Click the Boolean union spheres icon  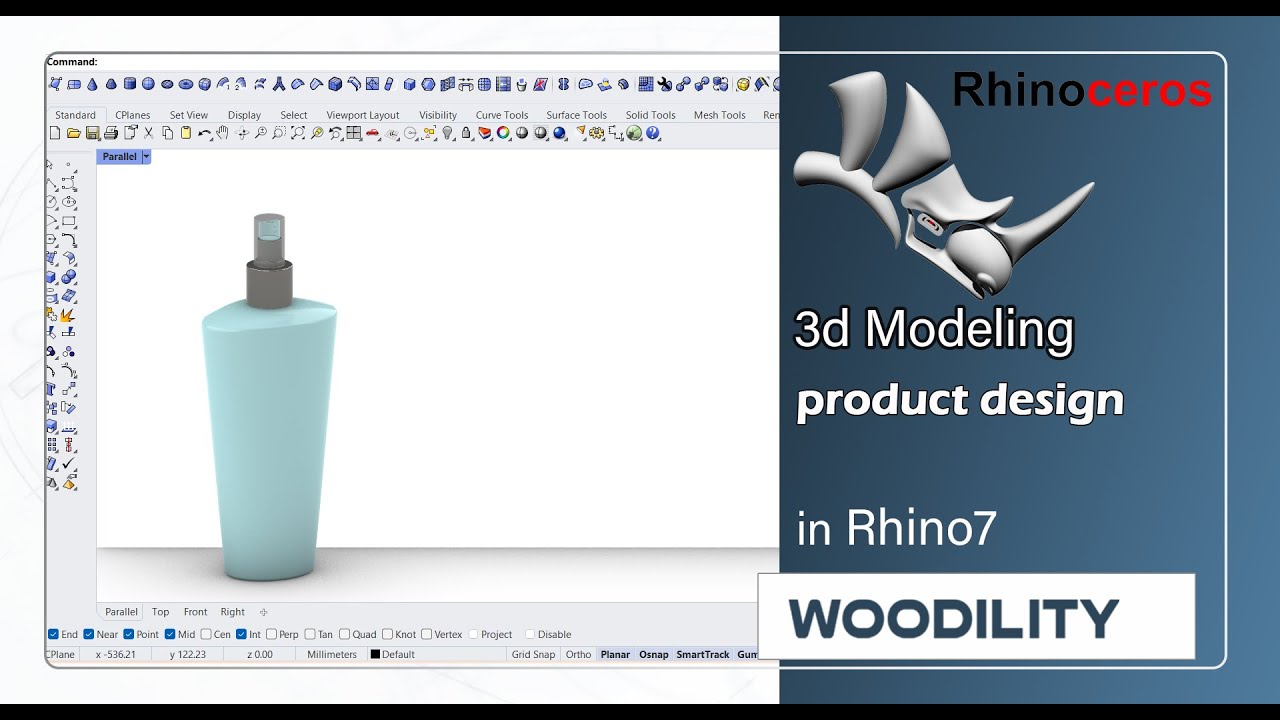[69, 277]
